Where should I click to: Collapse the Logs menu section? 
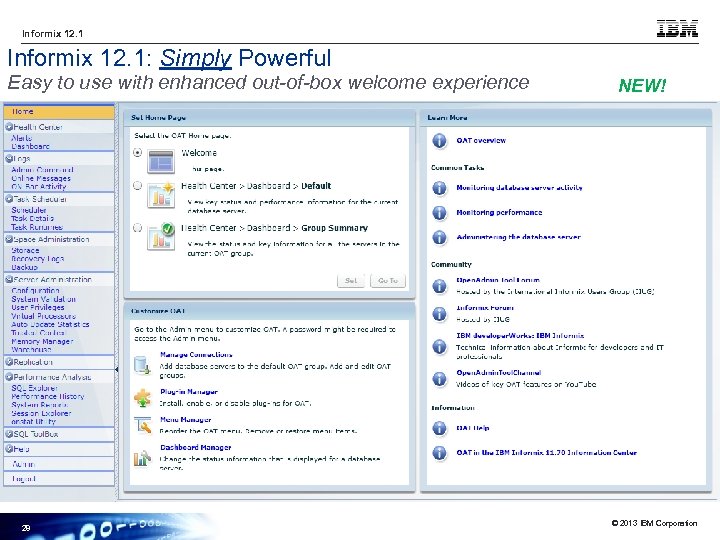[9, 158]
